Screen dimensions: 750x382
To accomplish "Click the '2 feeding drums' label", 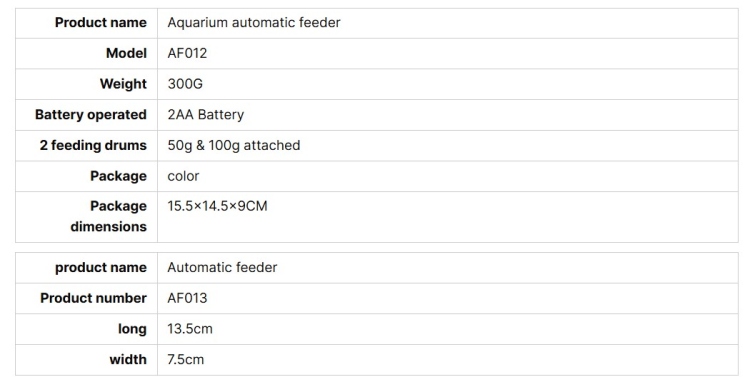I will tap(93, 145).
